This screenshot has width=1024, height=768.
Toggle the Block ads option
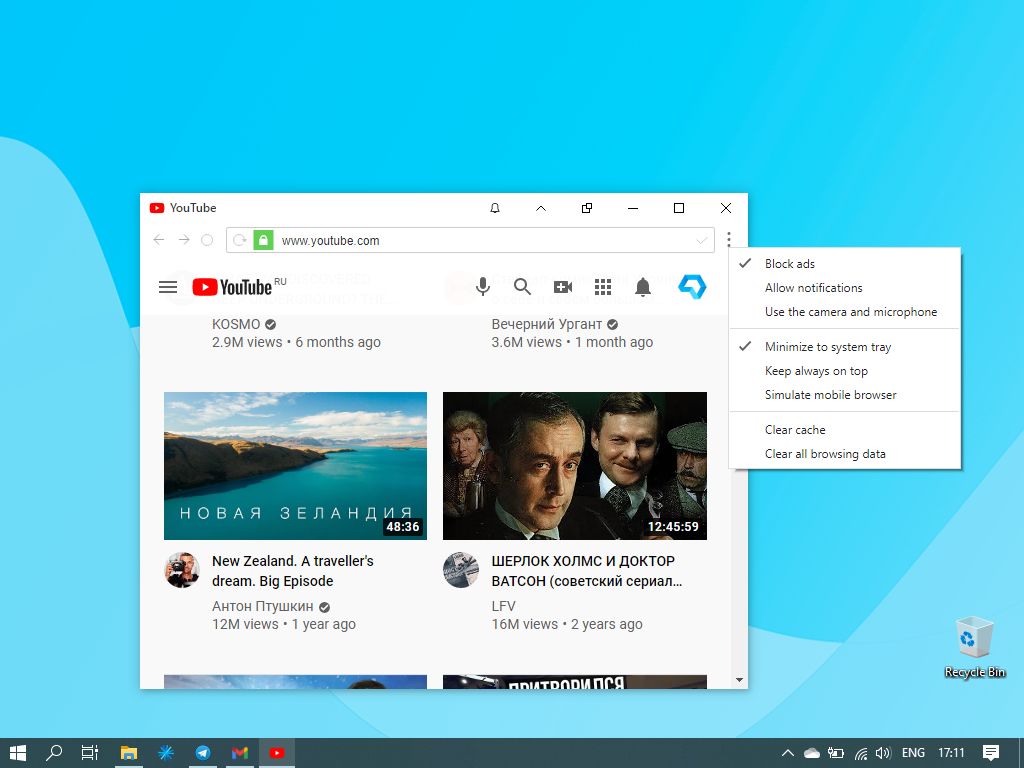(844, 264)
